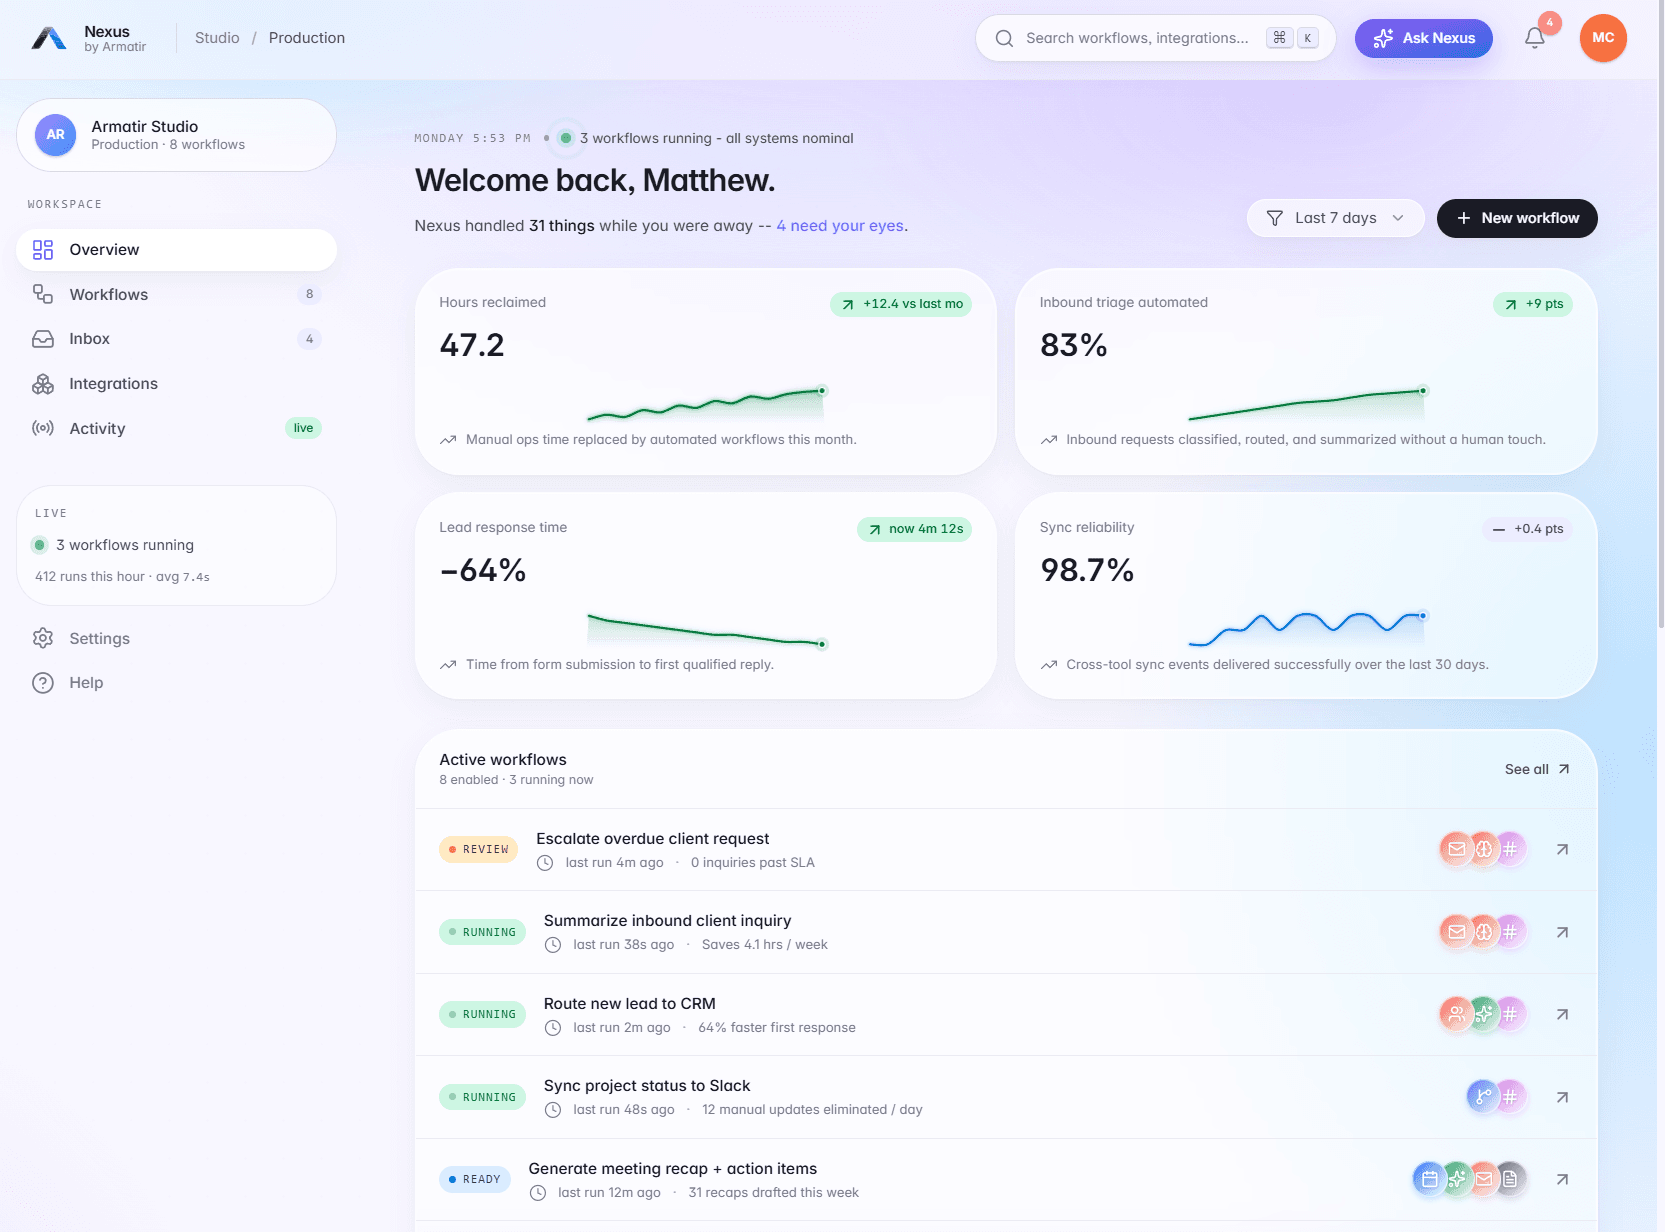Viewport: 1665px width, 1232px height.
Task: Click the REVIEW status badge
Action: pos(478,849)
